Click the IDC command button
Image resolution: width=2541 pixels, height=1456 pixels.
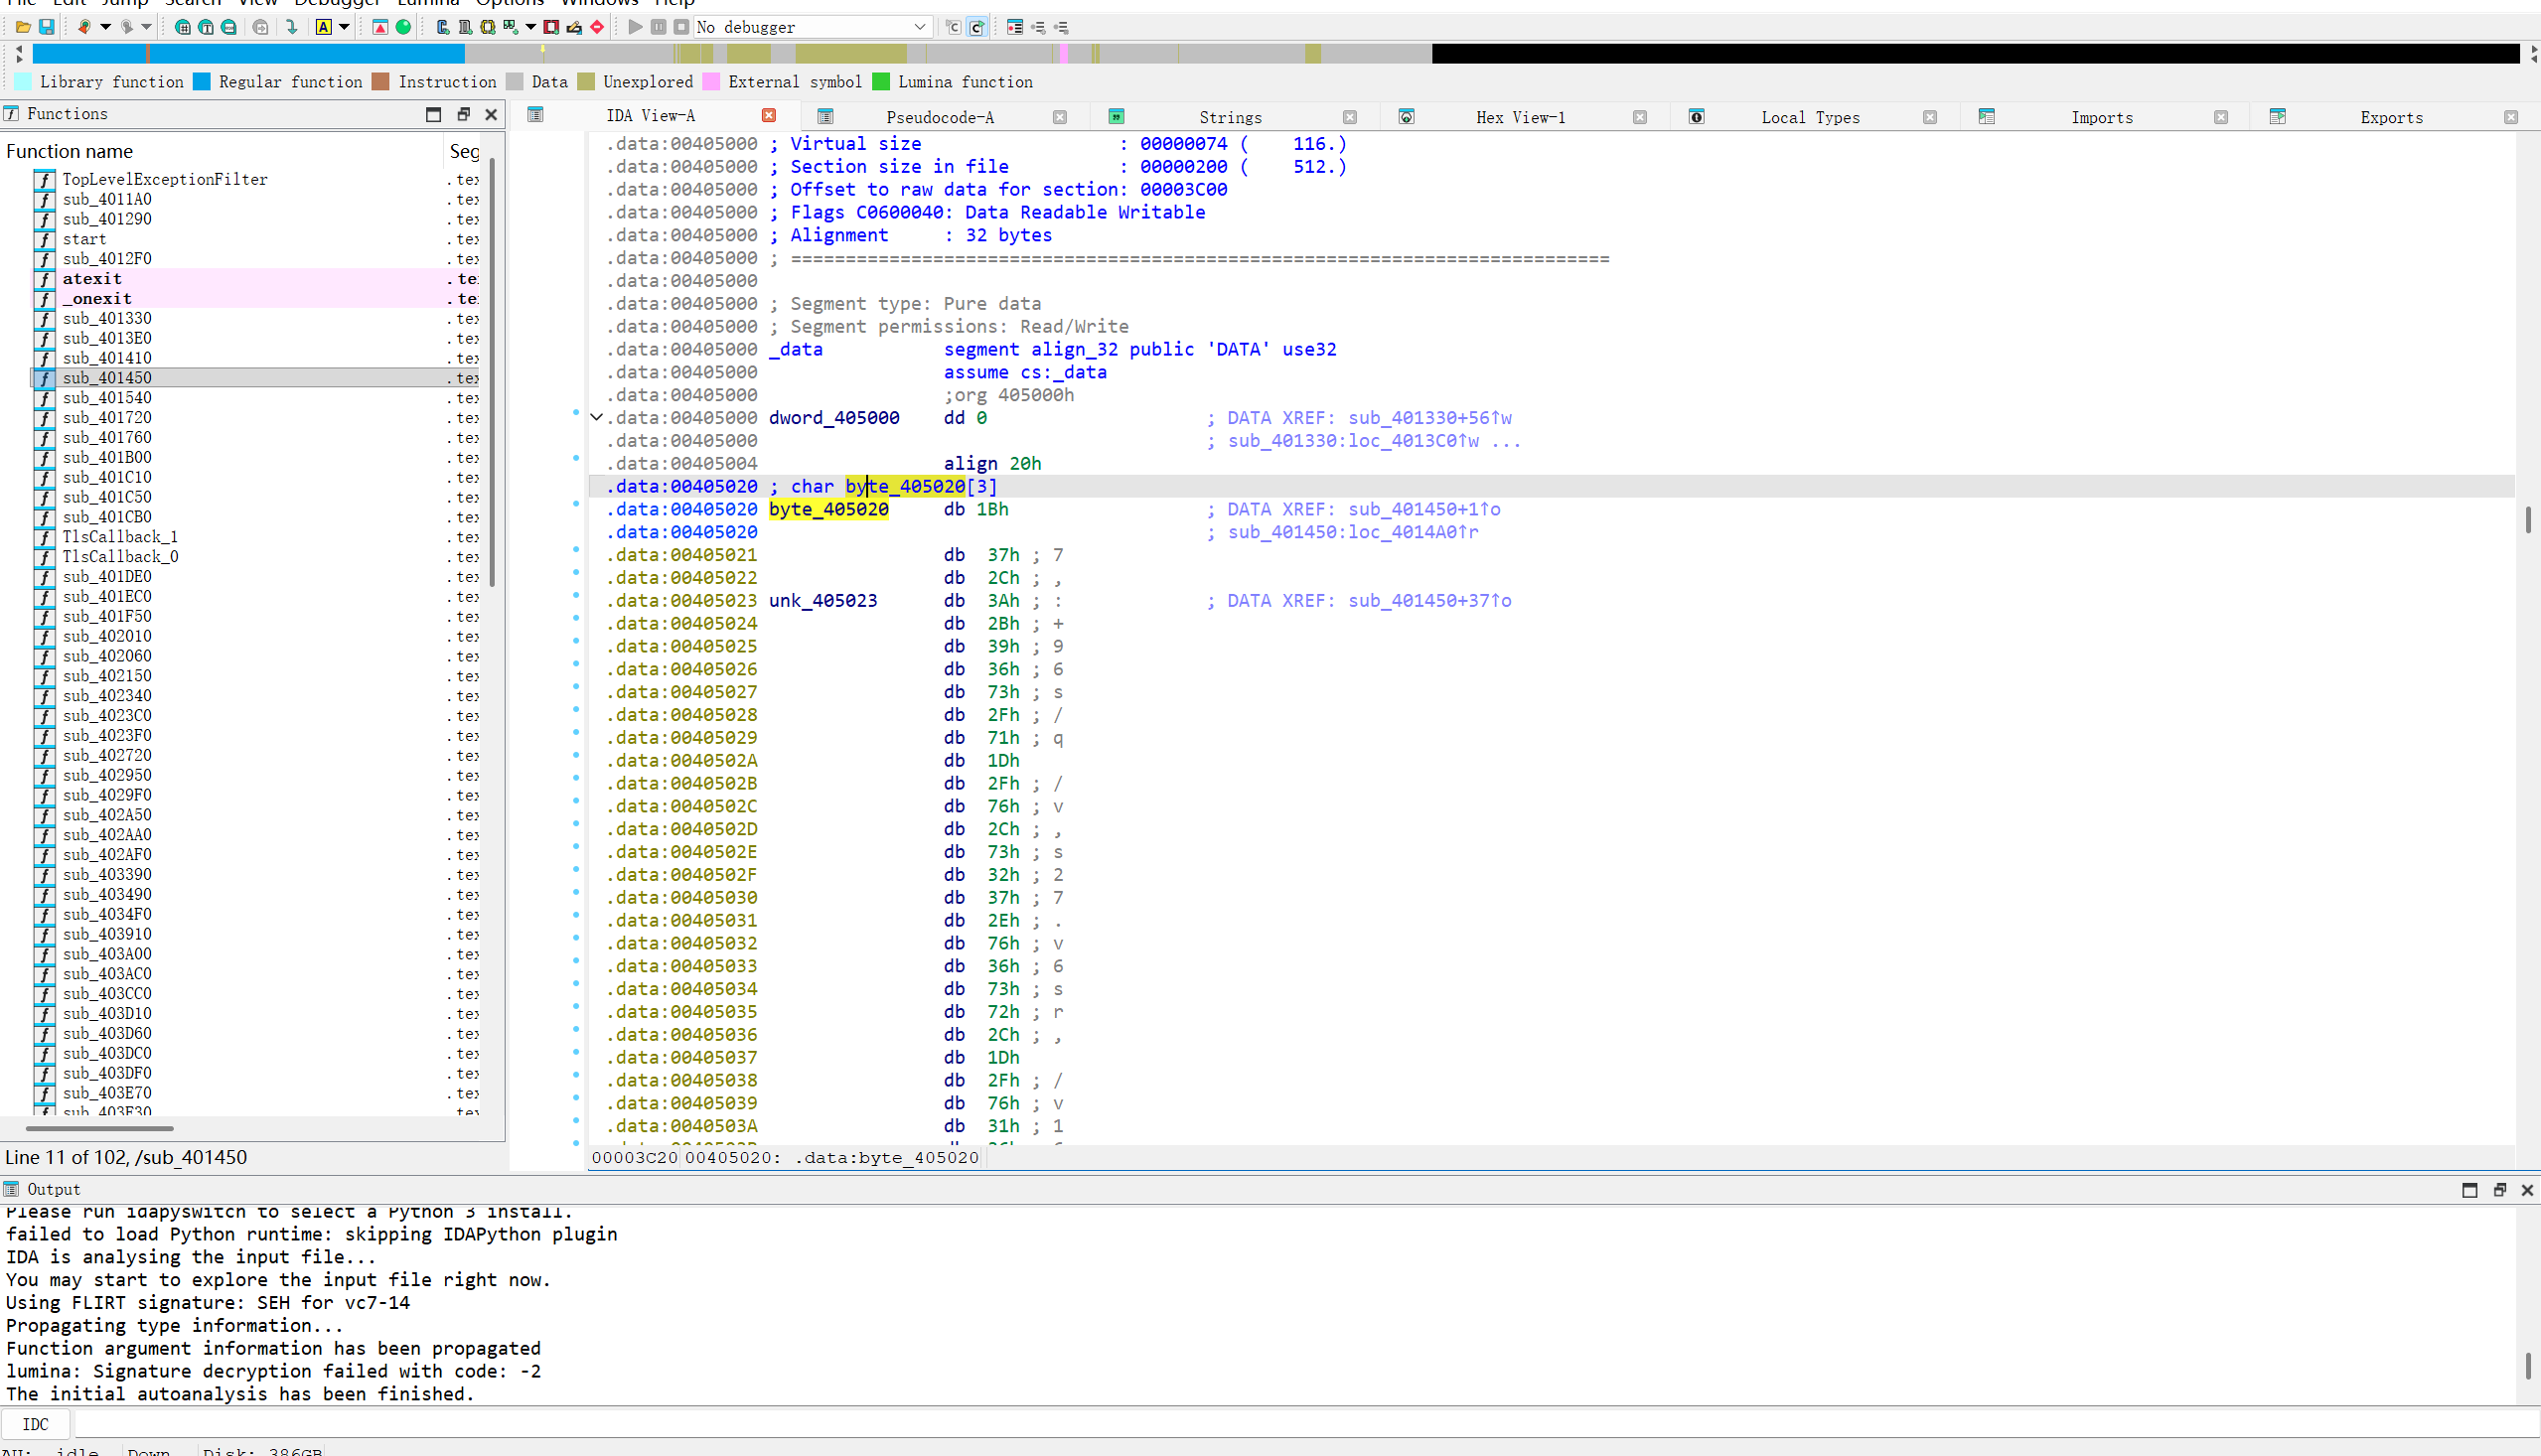pos(35,1424)
